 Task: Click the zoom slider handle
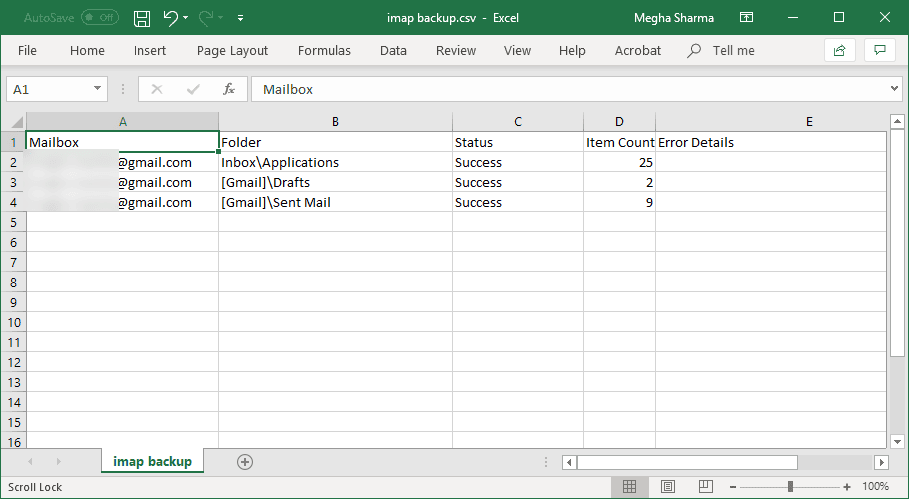click(790, 487)
